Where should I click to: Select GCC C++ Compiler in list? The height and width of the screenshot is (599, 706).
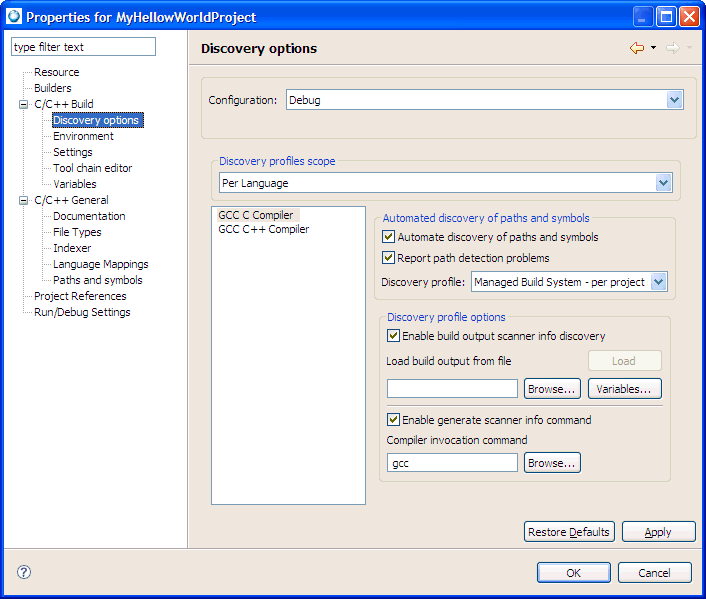pyautogui.click(x=263, y=229)
